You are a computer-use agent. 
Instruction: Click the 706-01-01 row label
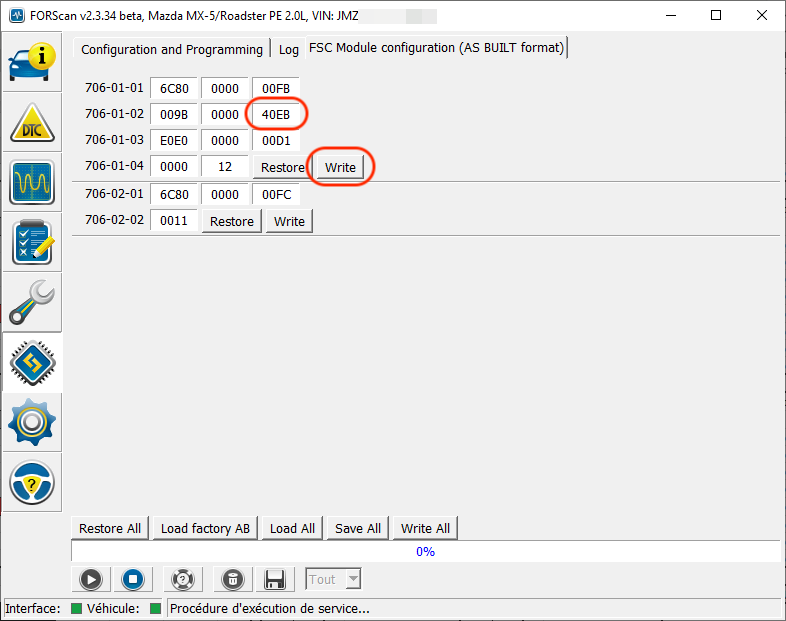pos(114,88)
